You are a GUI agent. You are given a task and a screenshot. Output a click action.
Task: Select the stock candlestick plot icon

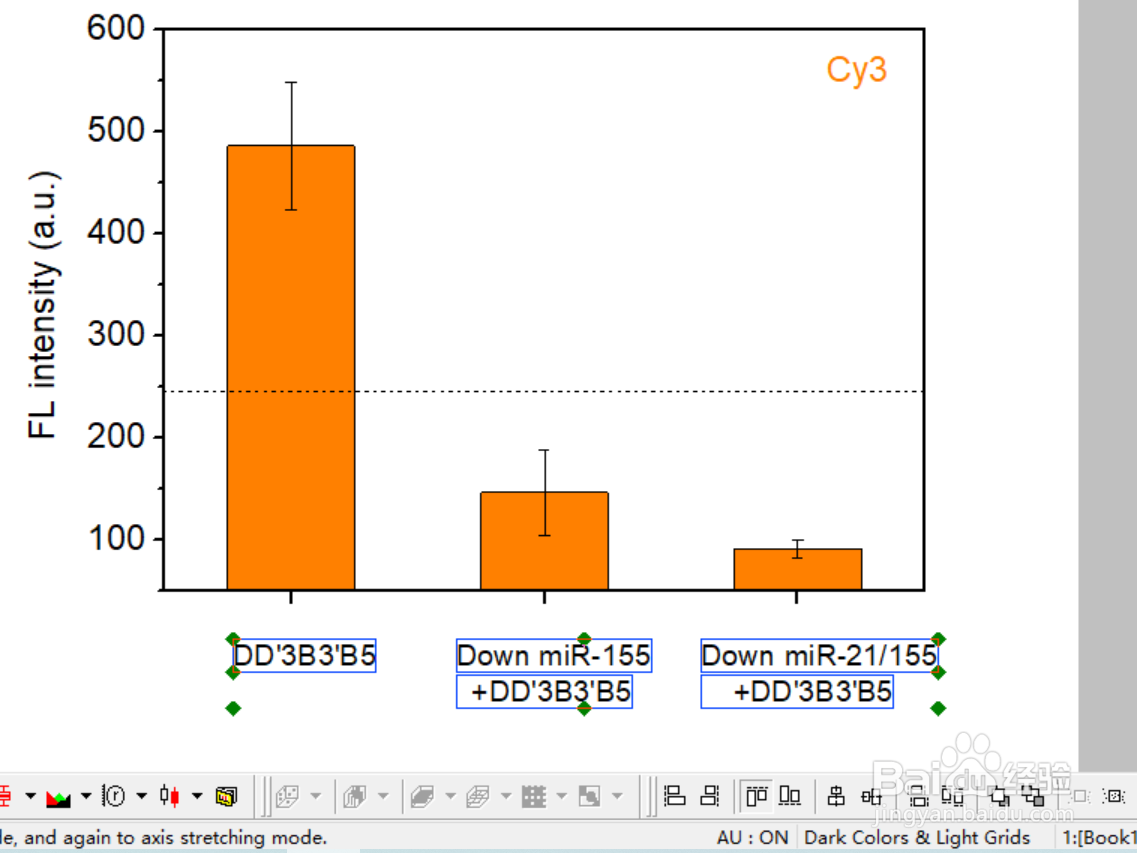(x=170, y=796)
